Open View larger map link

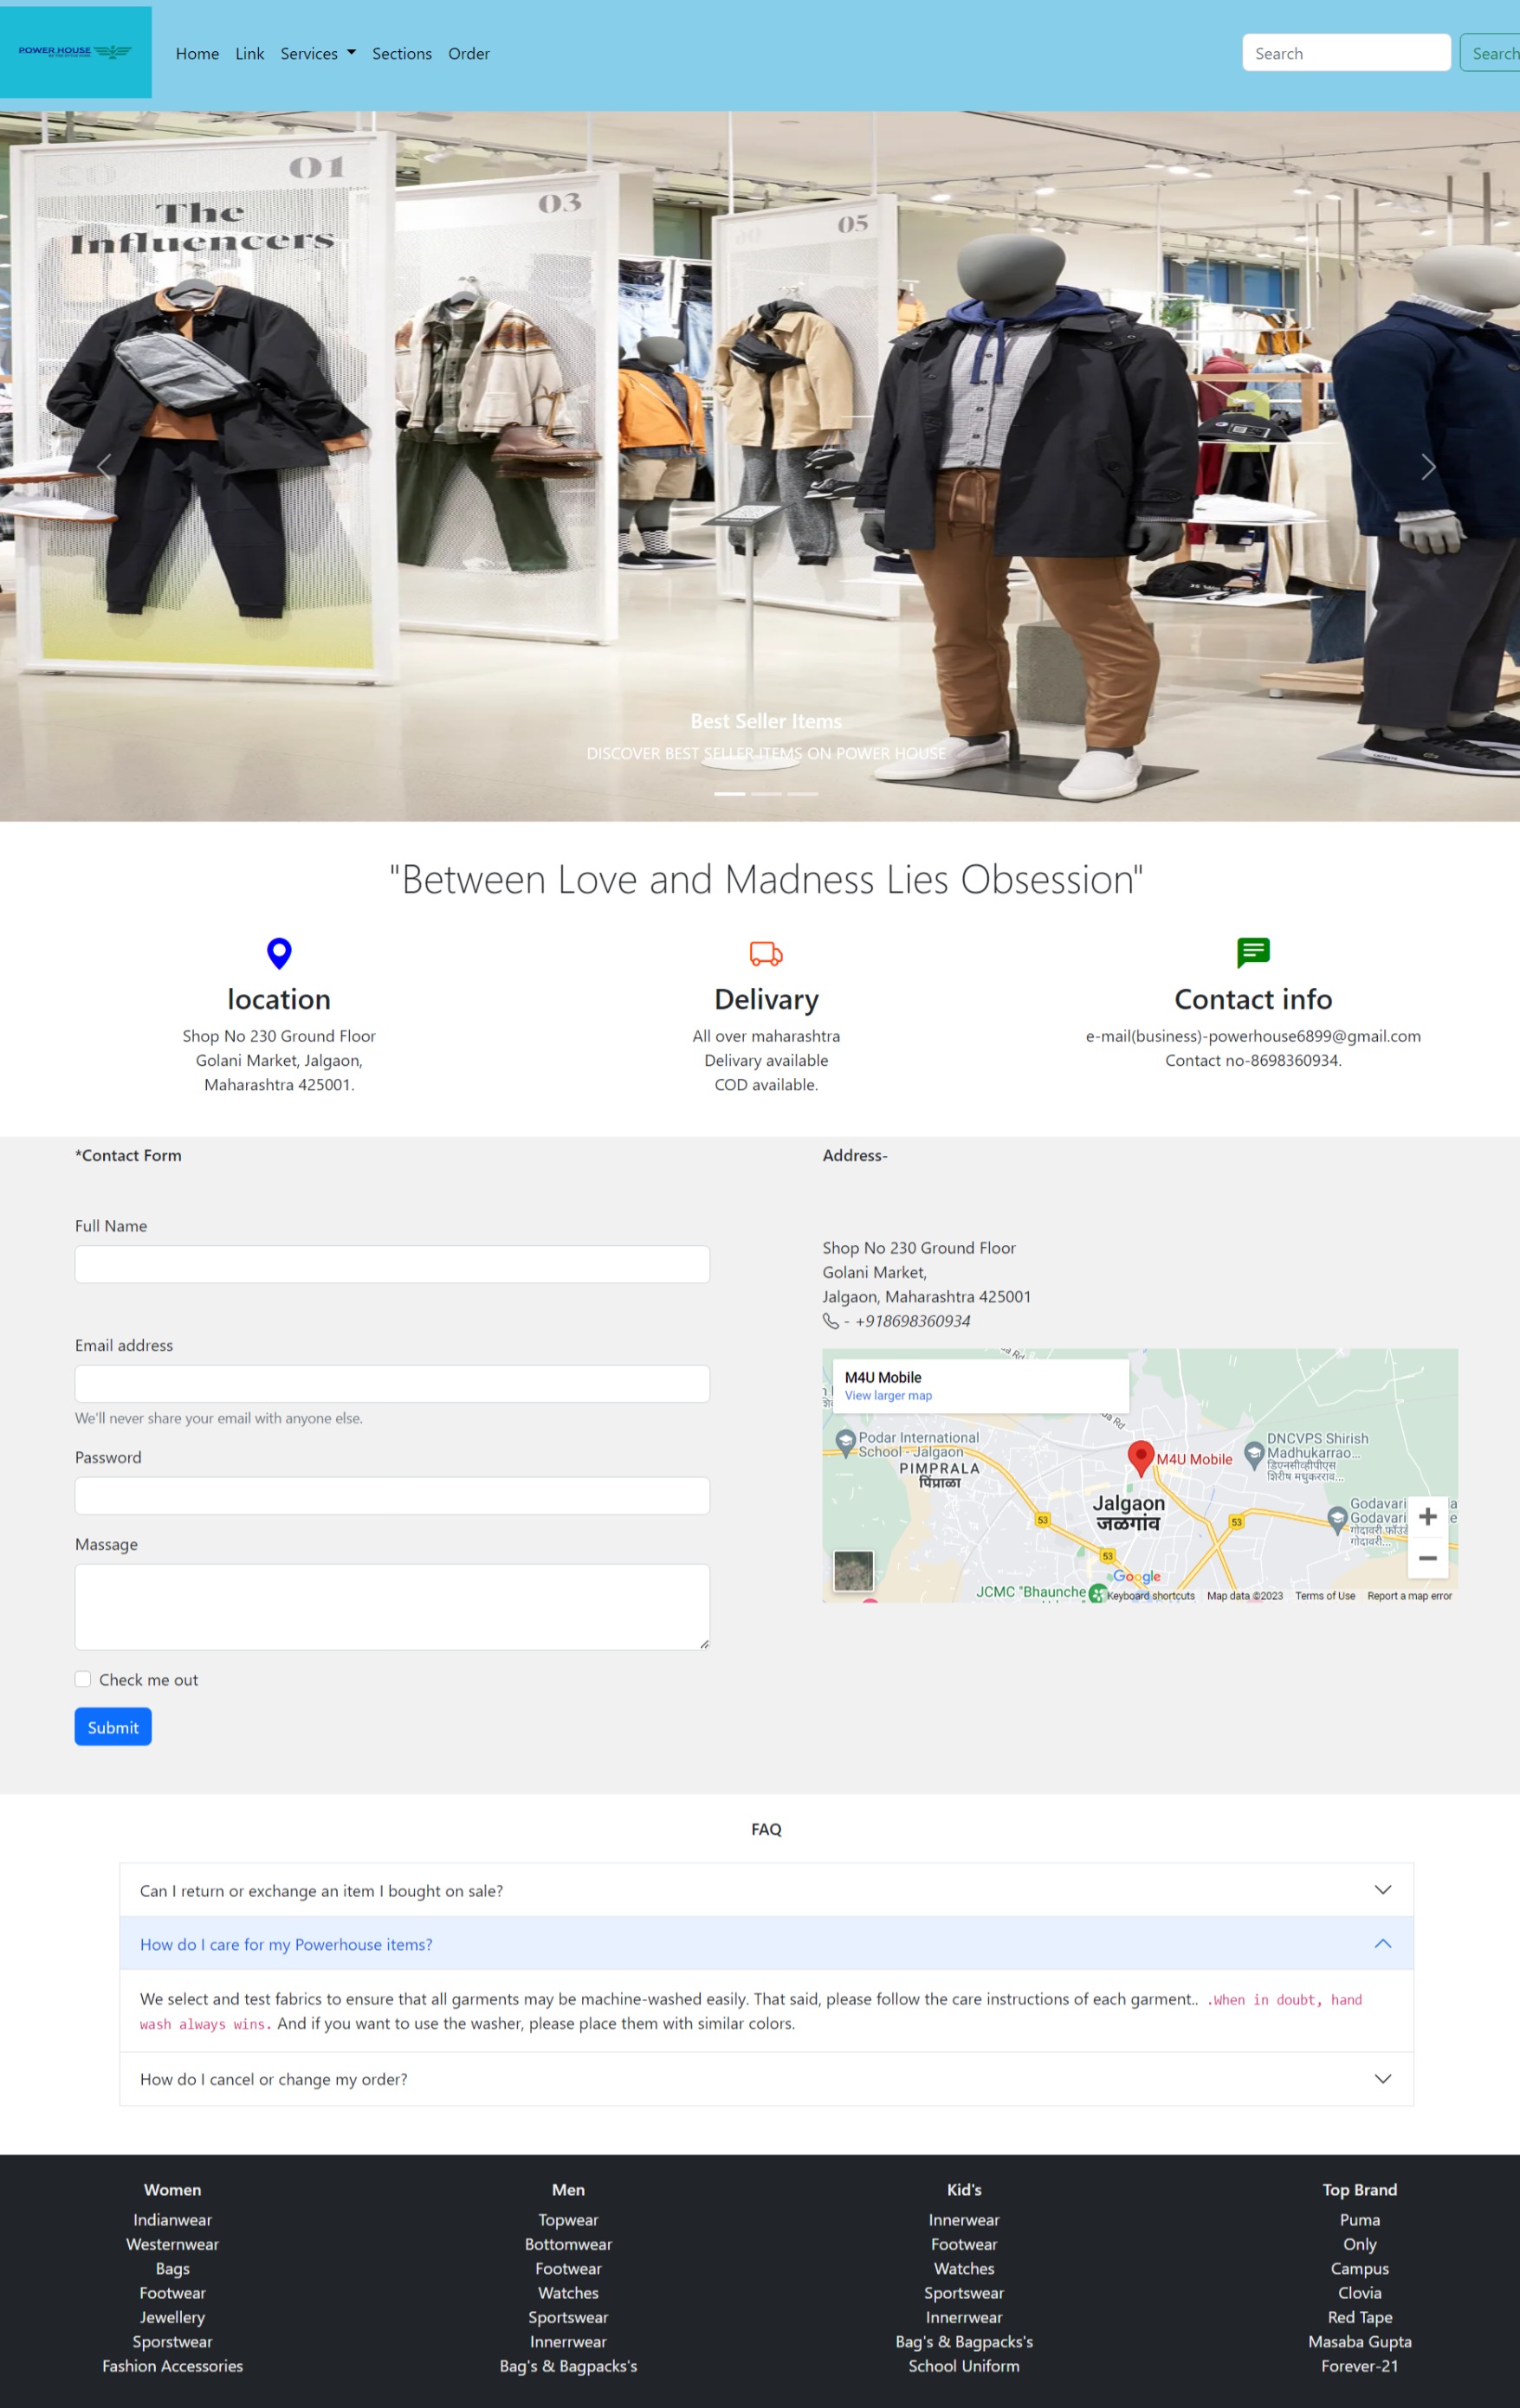click(888, 1395)
